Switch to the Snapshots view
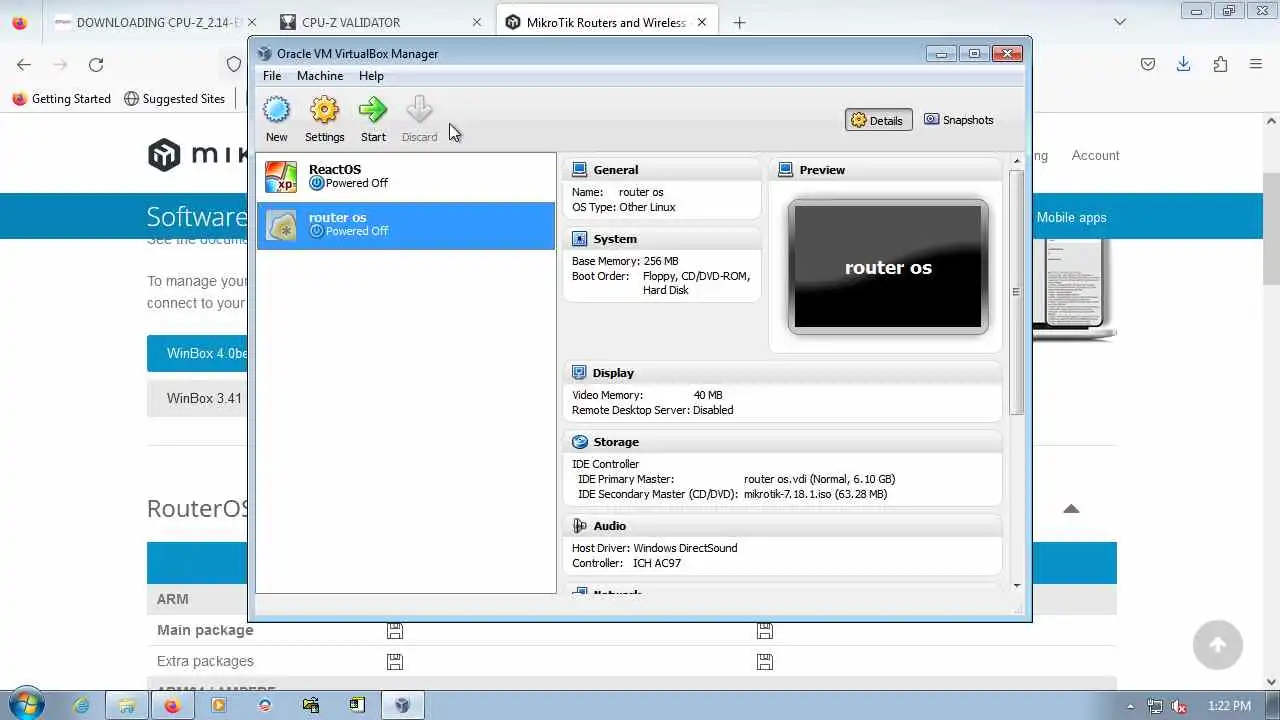Screen dimensions: 1280x720 (958, 120)
